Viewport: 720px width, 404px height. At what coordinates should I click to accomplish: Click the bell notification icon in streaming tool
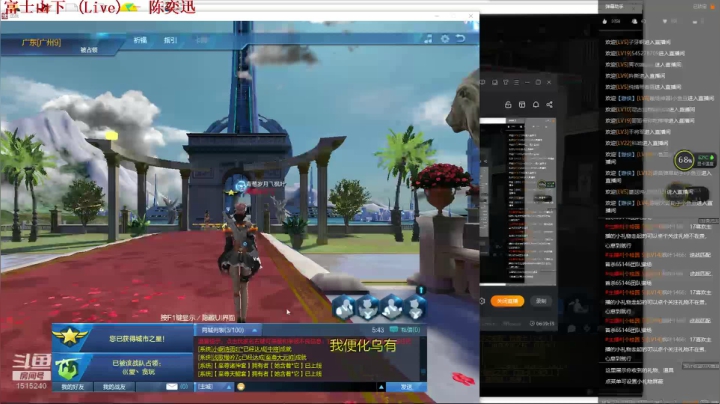tap(535, 105)
